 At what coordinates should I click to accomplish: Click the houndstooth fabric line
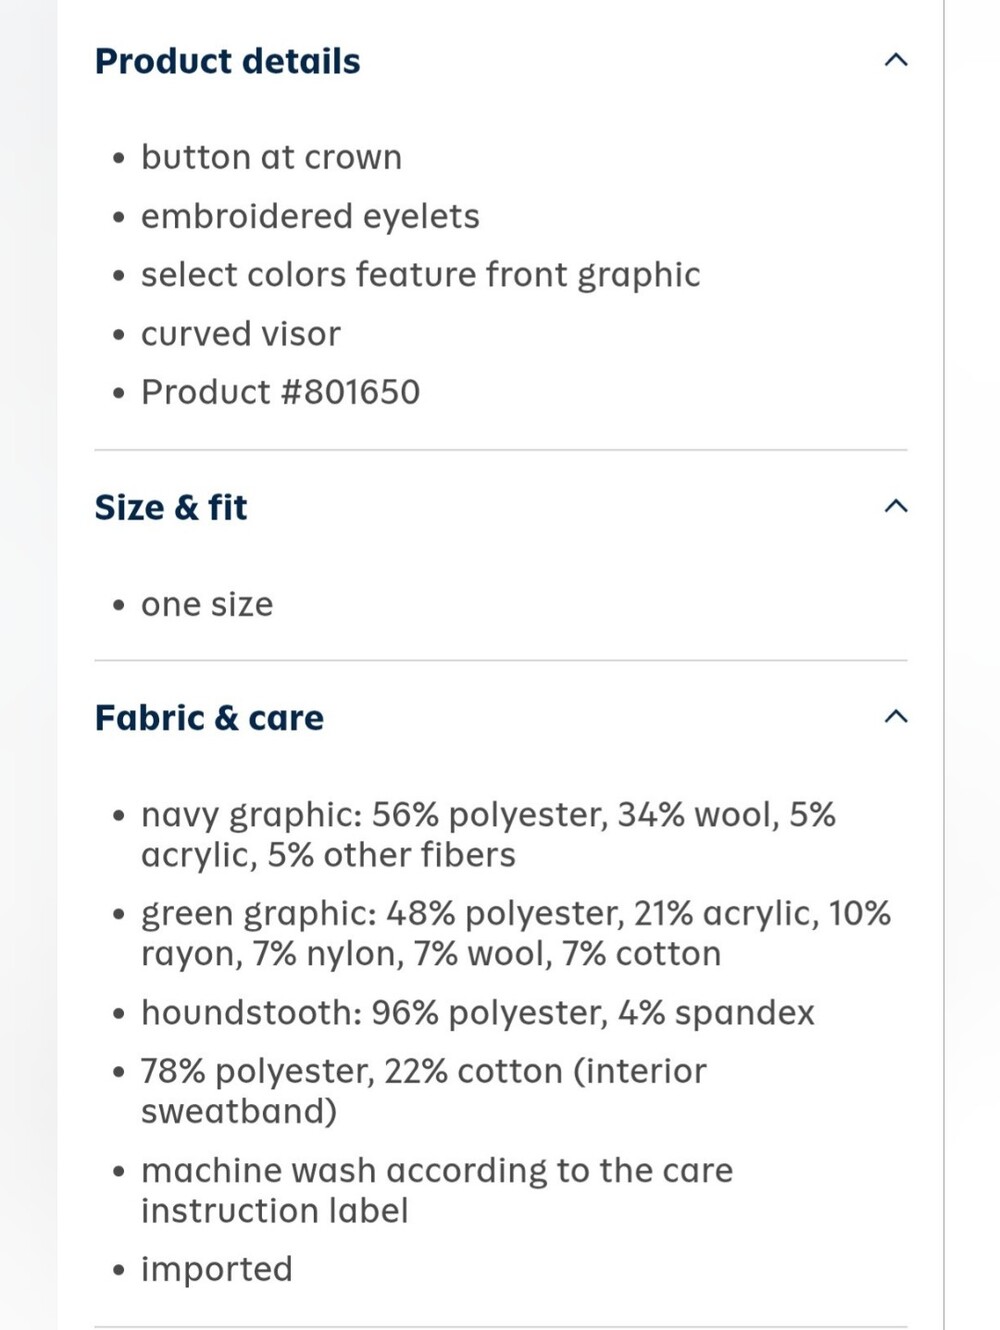(477, 1013)
